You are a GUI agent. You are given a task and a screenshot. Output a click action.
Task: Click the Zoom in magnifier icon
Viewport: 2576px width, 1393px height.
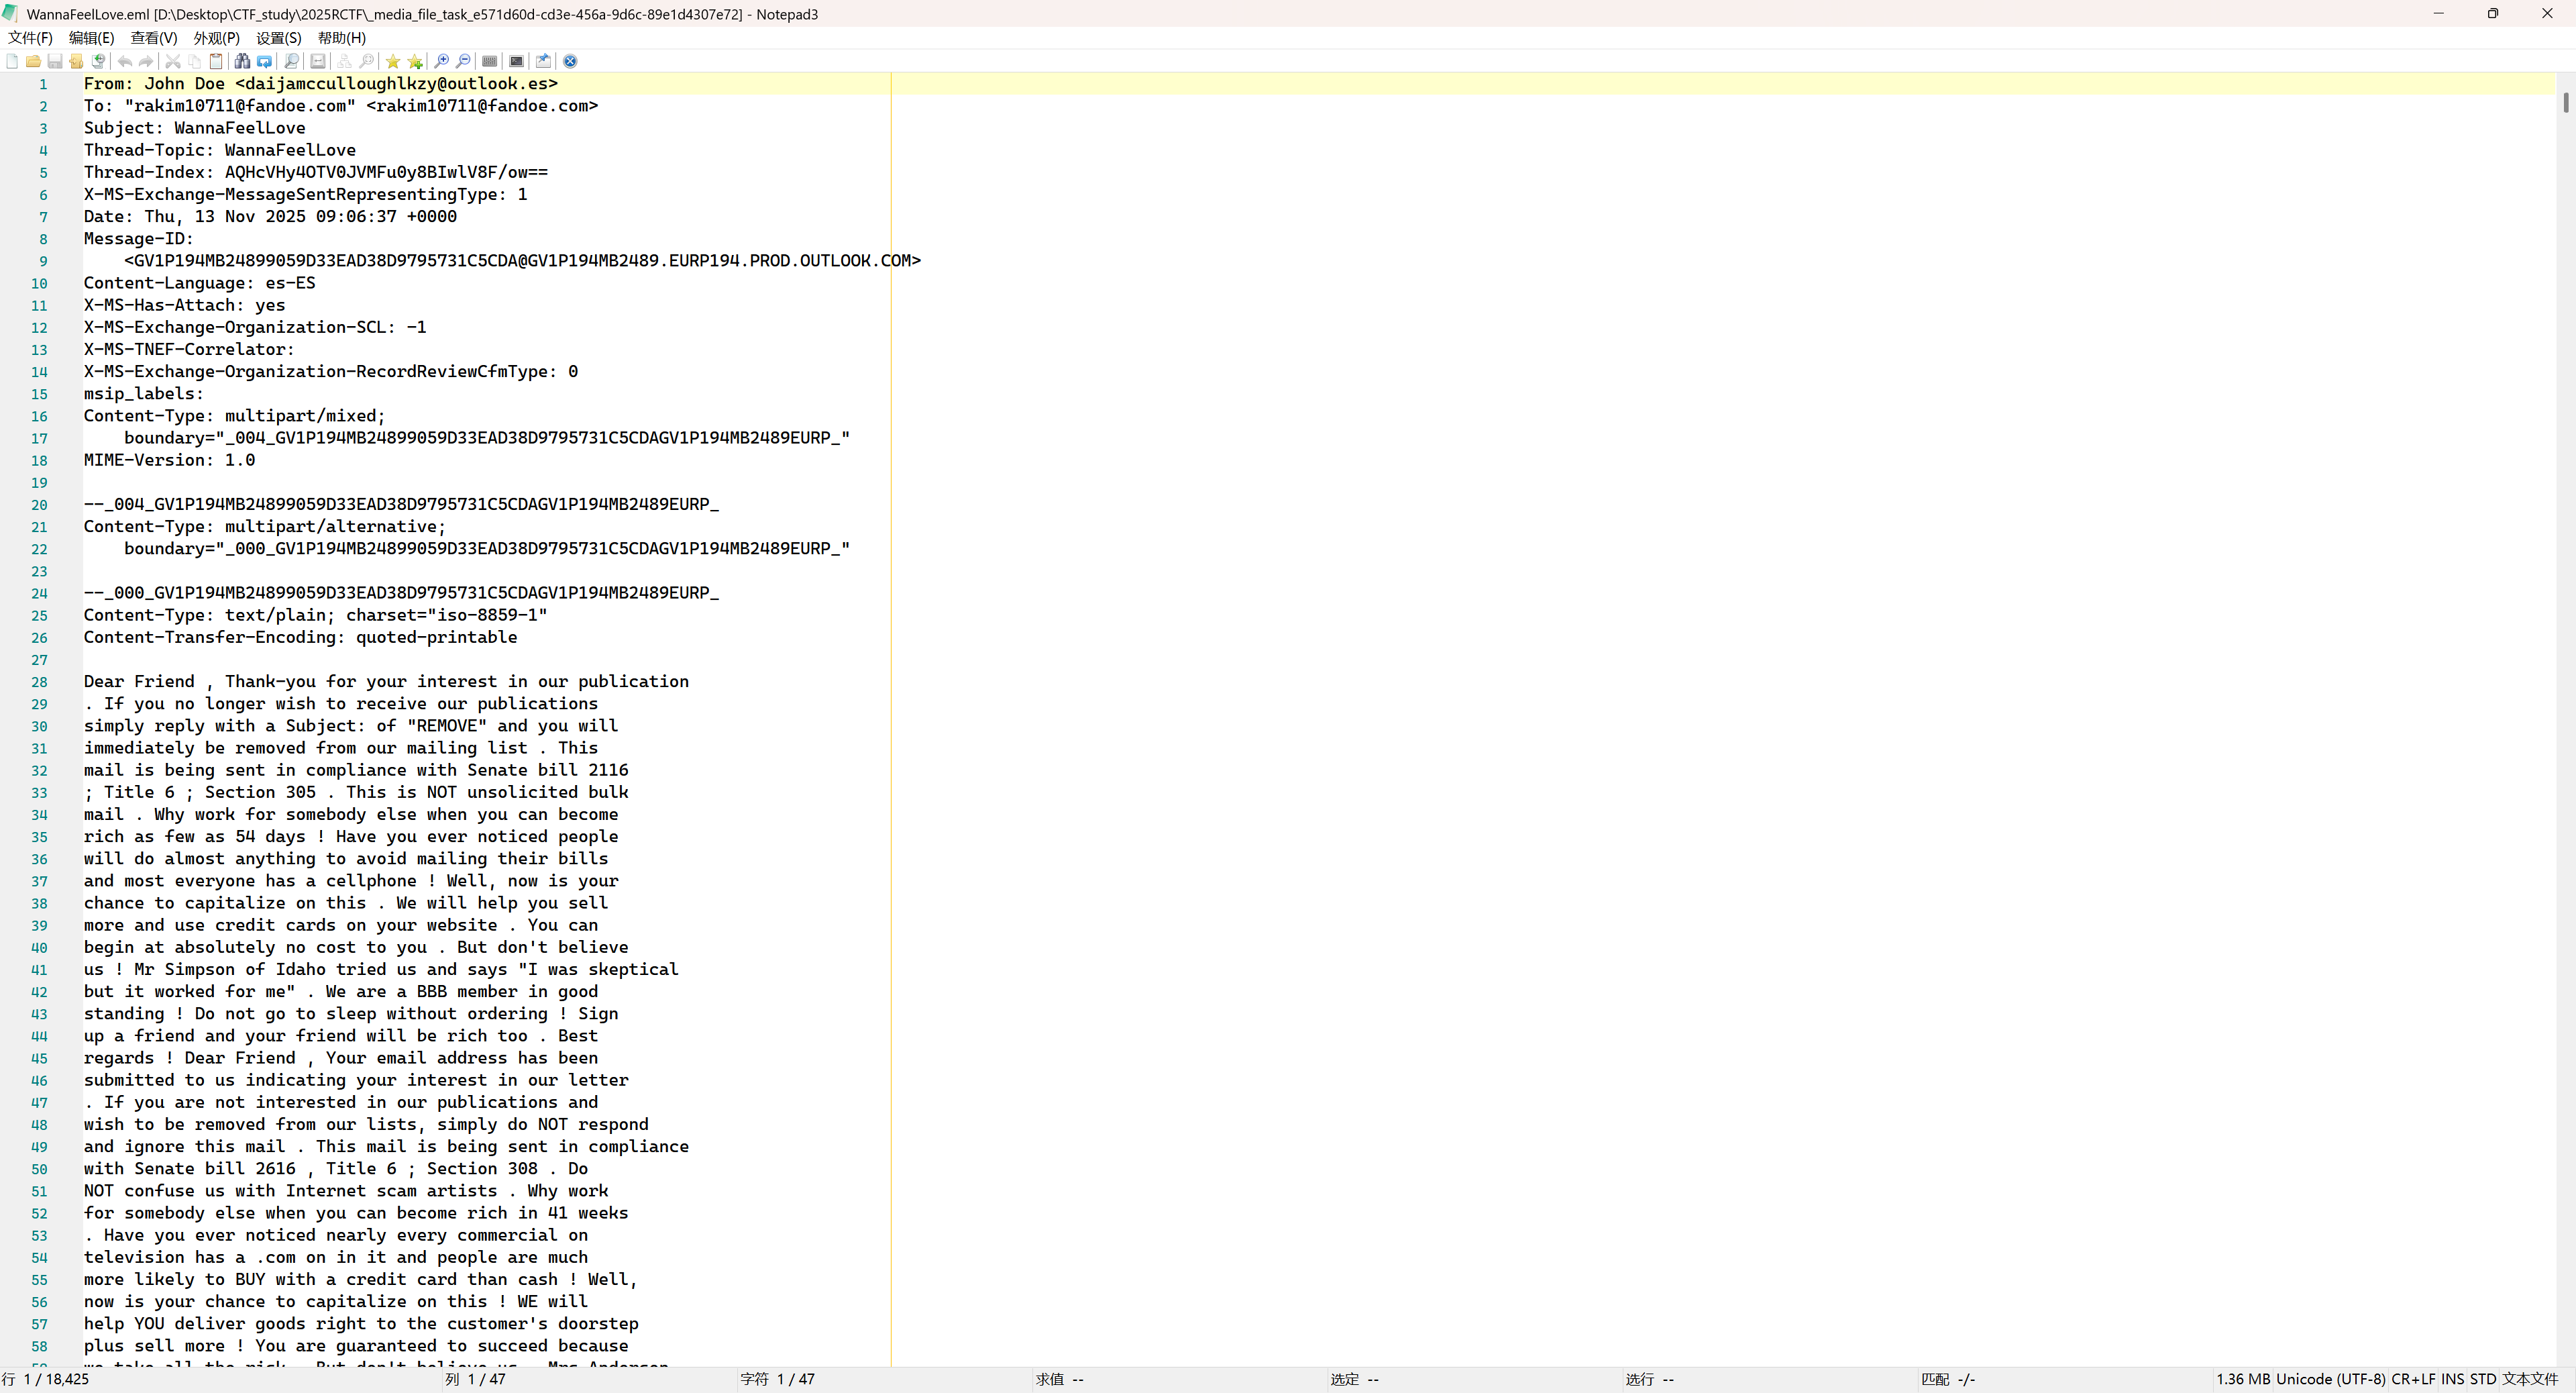point(441,61)
